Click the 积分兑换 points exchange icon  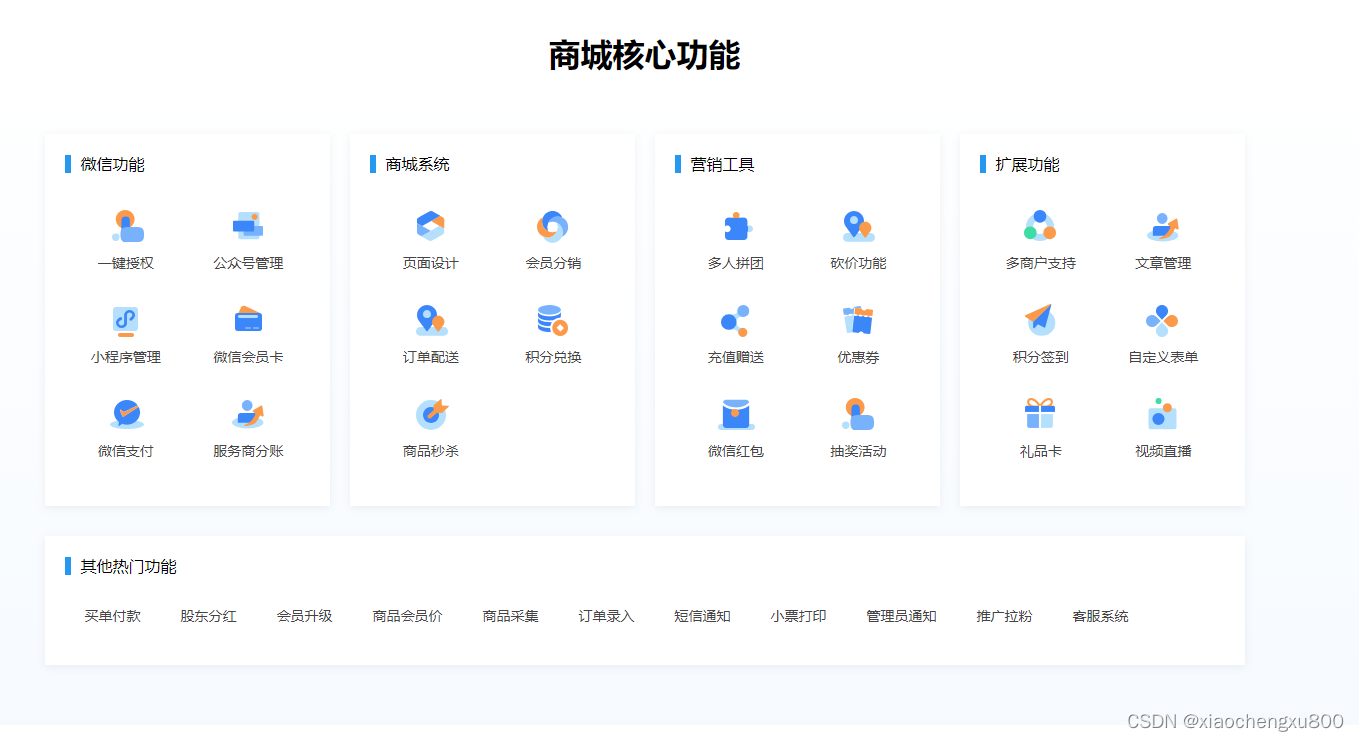pos(551,320)
